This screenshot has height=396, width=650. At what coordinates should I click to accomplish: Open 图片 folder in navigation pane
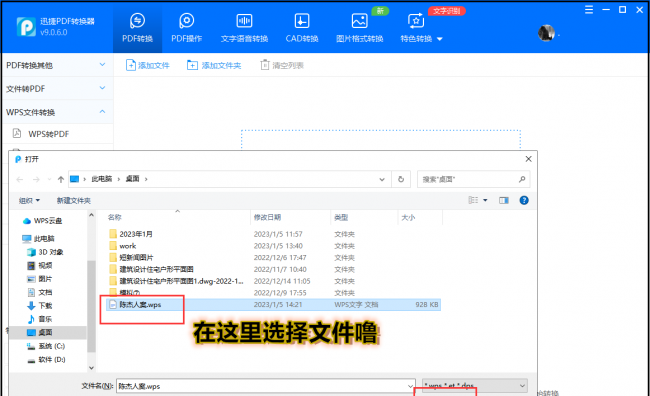40,279
